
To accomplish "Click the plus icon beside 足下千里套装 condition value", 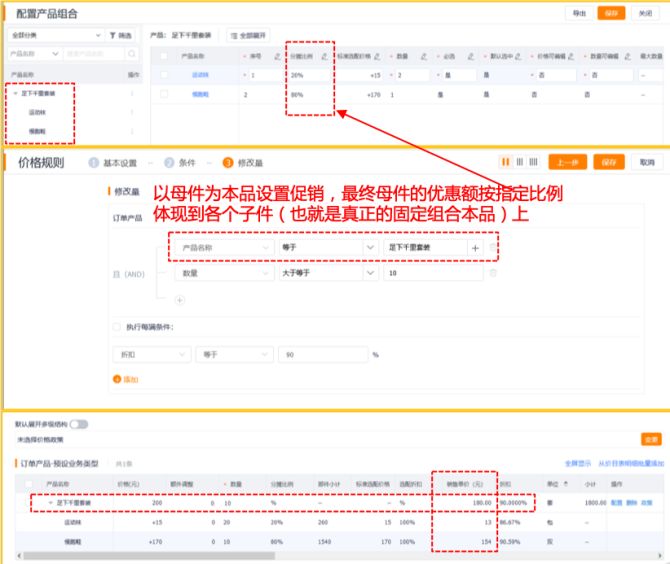I will pos(475,247).
